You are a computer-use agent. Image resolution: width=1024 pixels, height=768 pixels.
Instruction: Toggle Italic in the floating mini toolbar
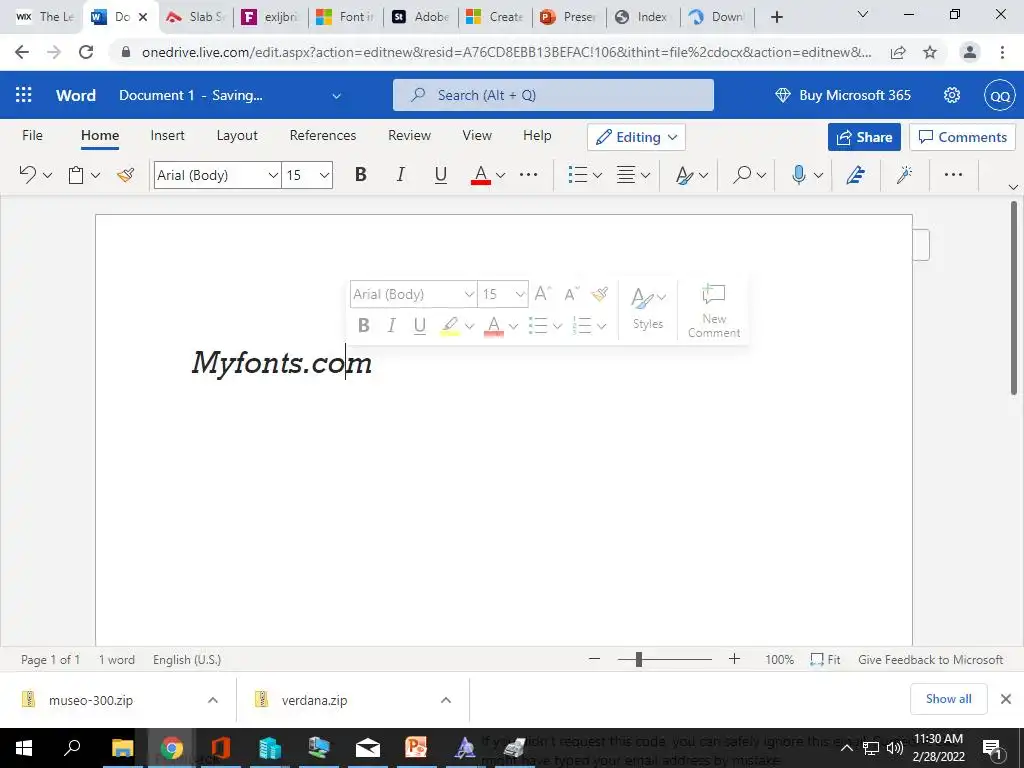pyautogui.click(x=391, y=325)
